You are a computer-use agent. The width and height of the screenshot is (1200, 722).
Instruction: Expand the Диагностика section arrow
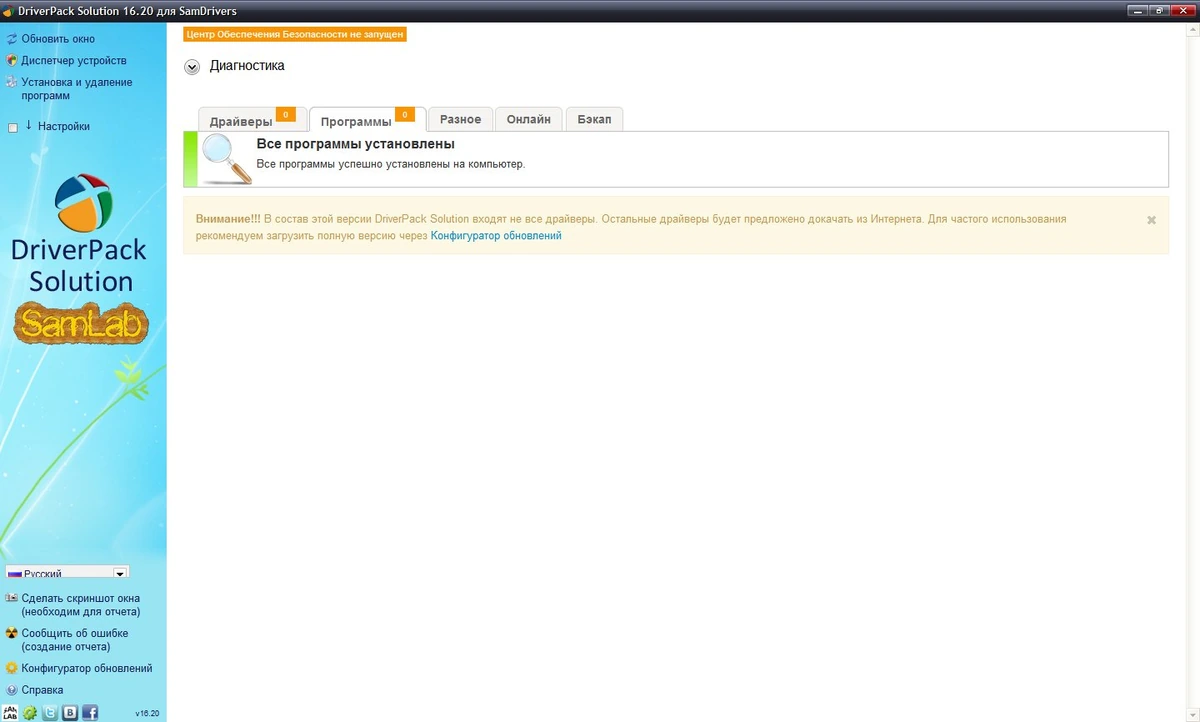pyautogui.click(x=192, y=67)
